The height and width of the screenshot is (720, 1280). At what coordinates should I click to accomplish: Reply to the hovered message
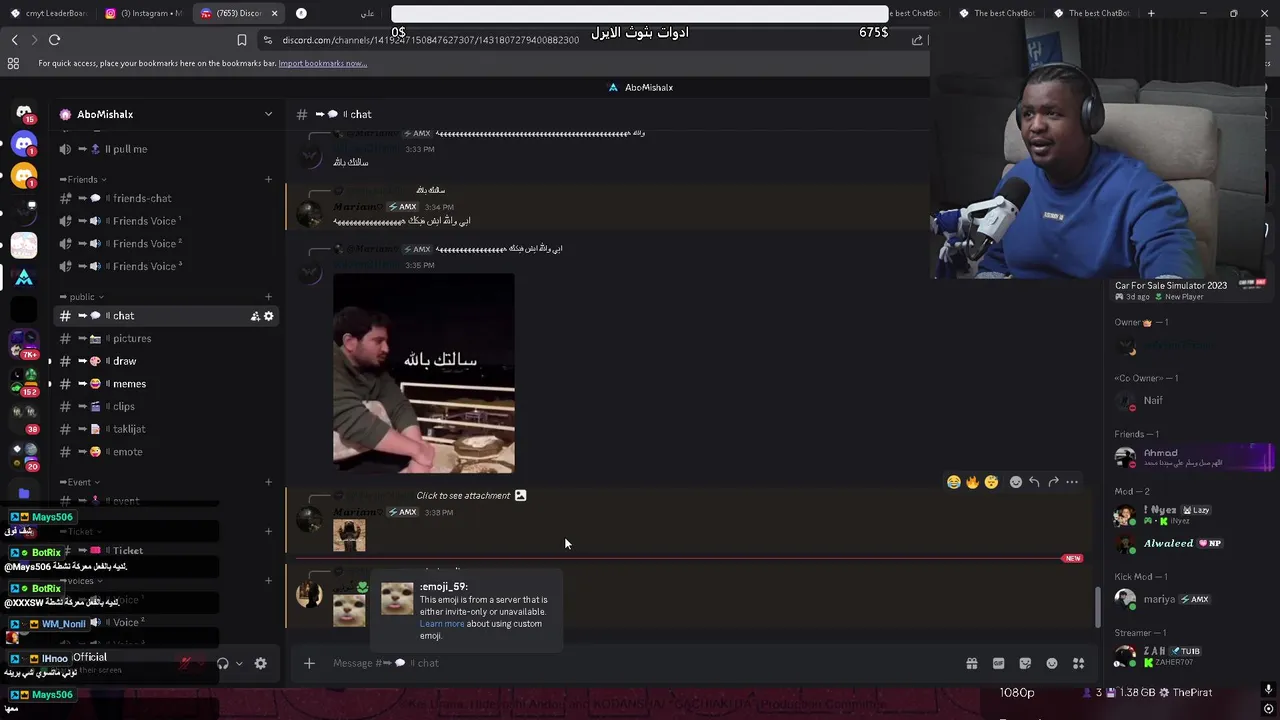1034,482
